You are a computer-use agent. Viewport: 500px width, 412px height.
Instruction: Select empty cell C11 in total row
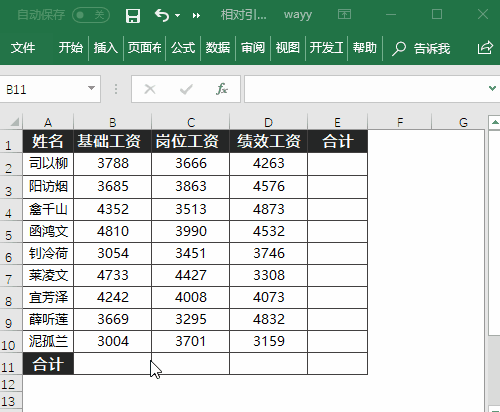(x=191, y=364)
